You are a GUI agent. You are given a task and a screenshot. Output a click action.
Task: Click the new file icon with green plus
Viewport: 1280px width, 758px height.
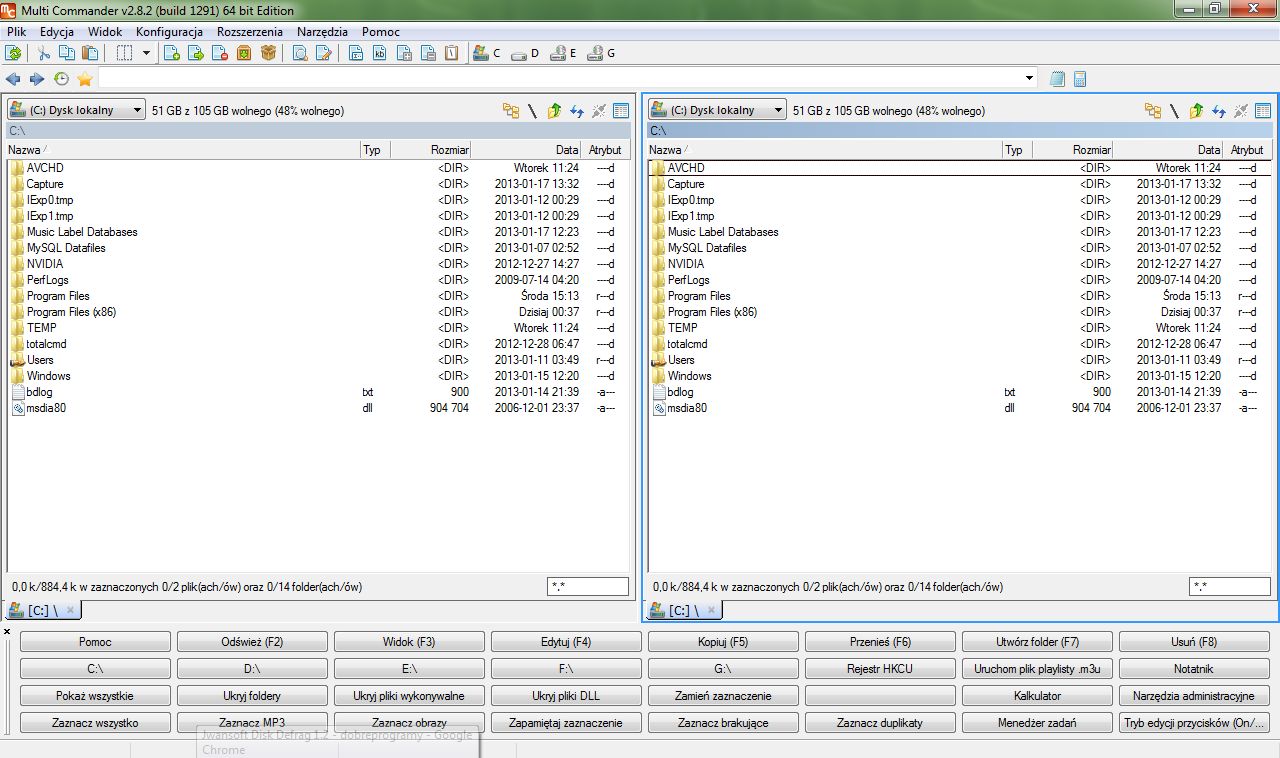pyautogui.click(x=172, y=53)
